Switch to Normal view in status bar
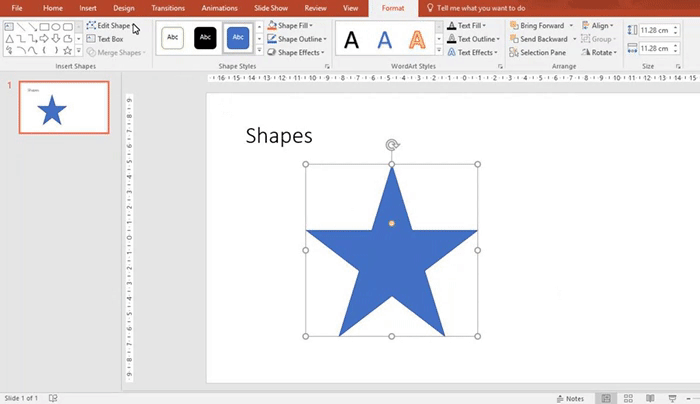 (606, 398)
